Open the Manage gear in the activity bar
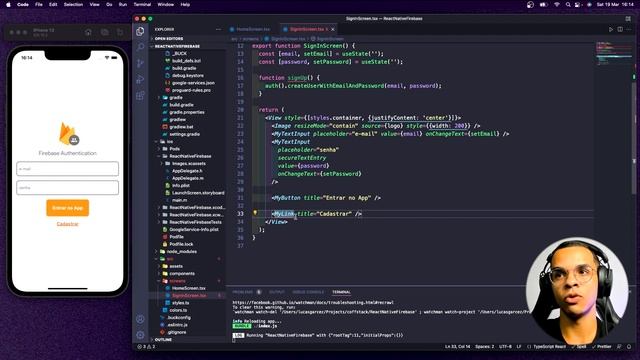The image size is (640, 360). click(140, 335)
